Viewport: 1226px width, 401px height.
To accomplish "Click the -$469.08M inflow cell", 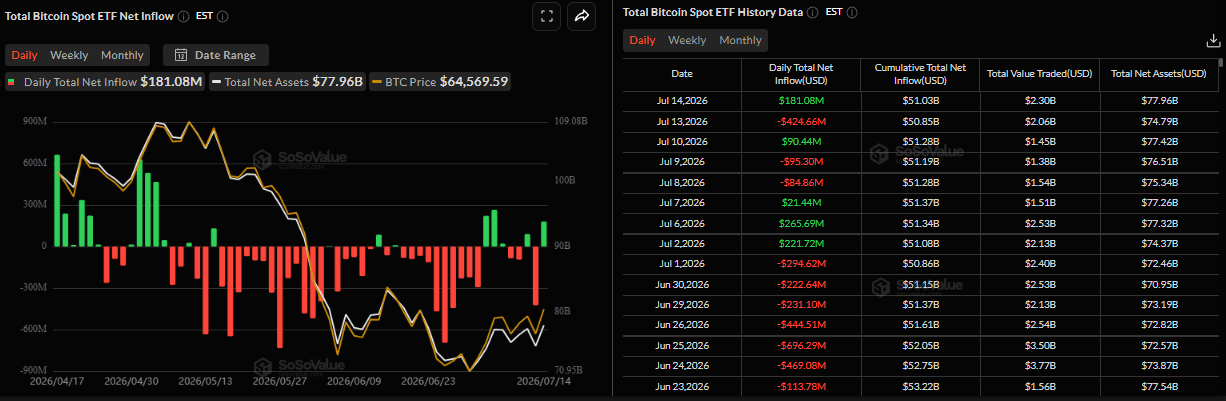I will (800, 366).
